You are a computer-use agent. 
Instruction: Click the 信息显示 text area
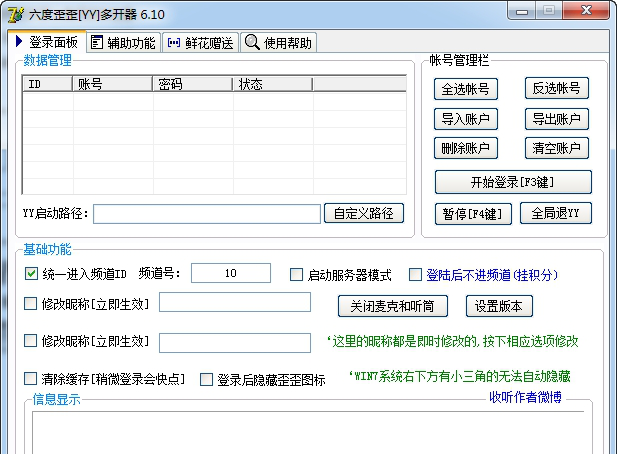pyautogui.click(x=308, y=433)
